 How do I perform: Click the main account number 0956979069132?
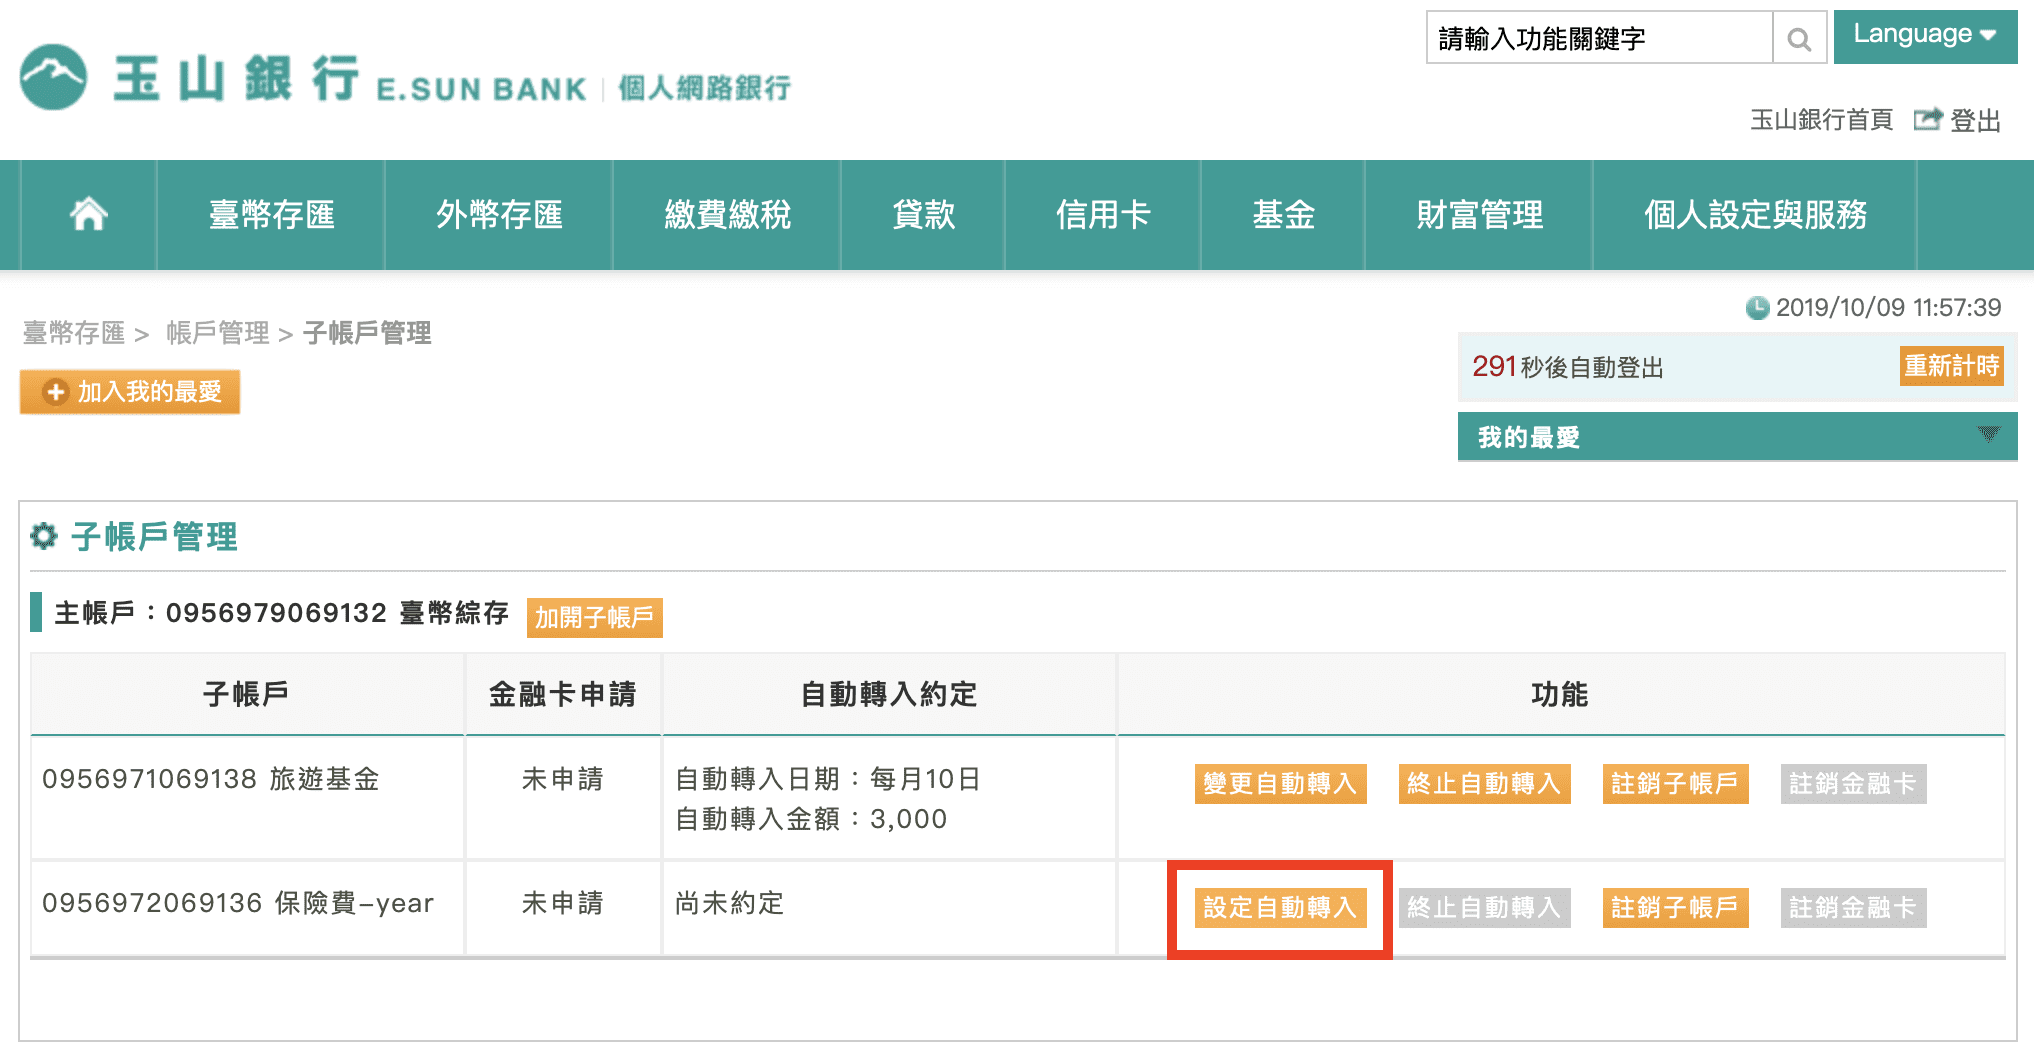(x=276, y=612)
